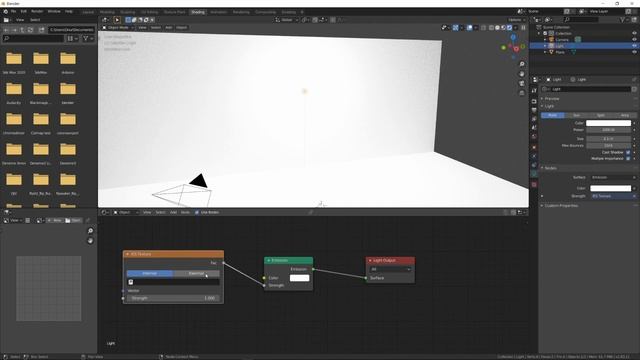Switch to wireframe viewport shading mode
The width and height of the screenshot is (640, 360).
(491, 28)
